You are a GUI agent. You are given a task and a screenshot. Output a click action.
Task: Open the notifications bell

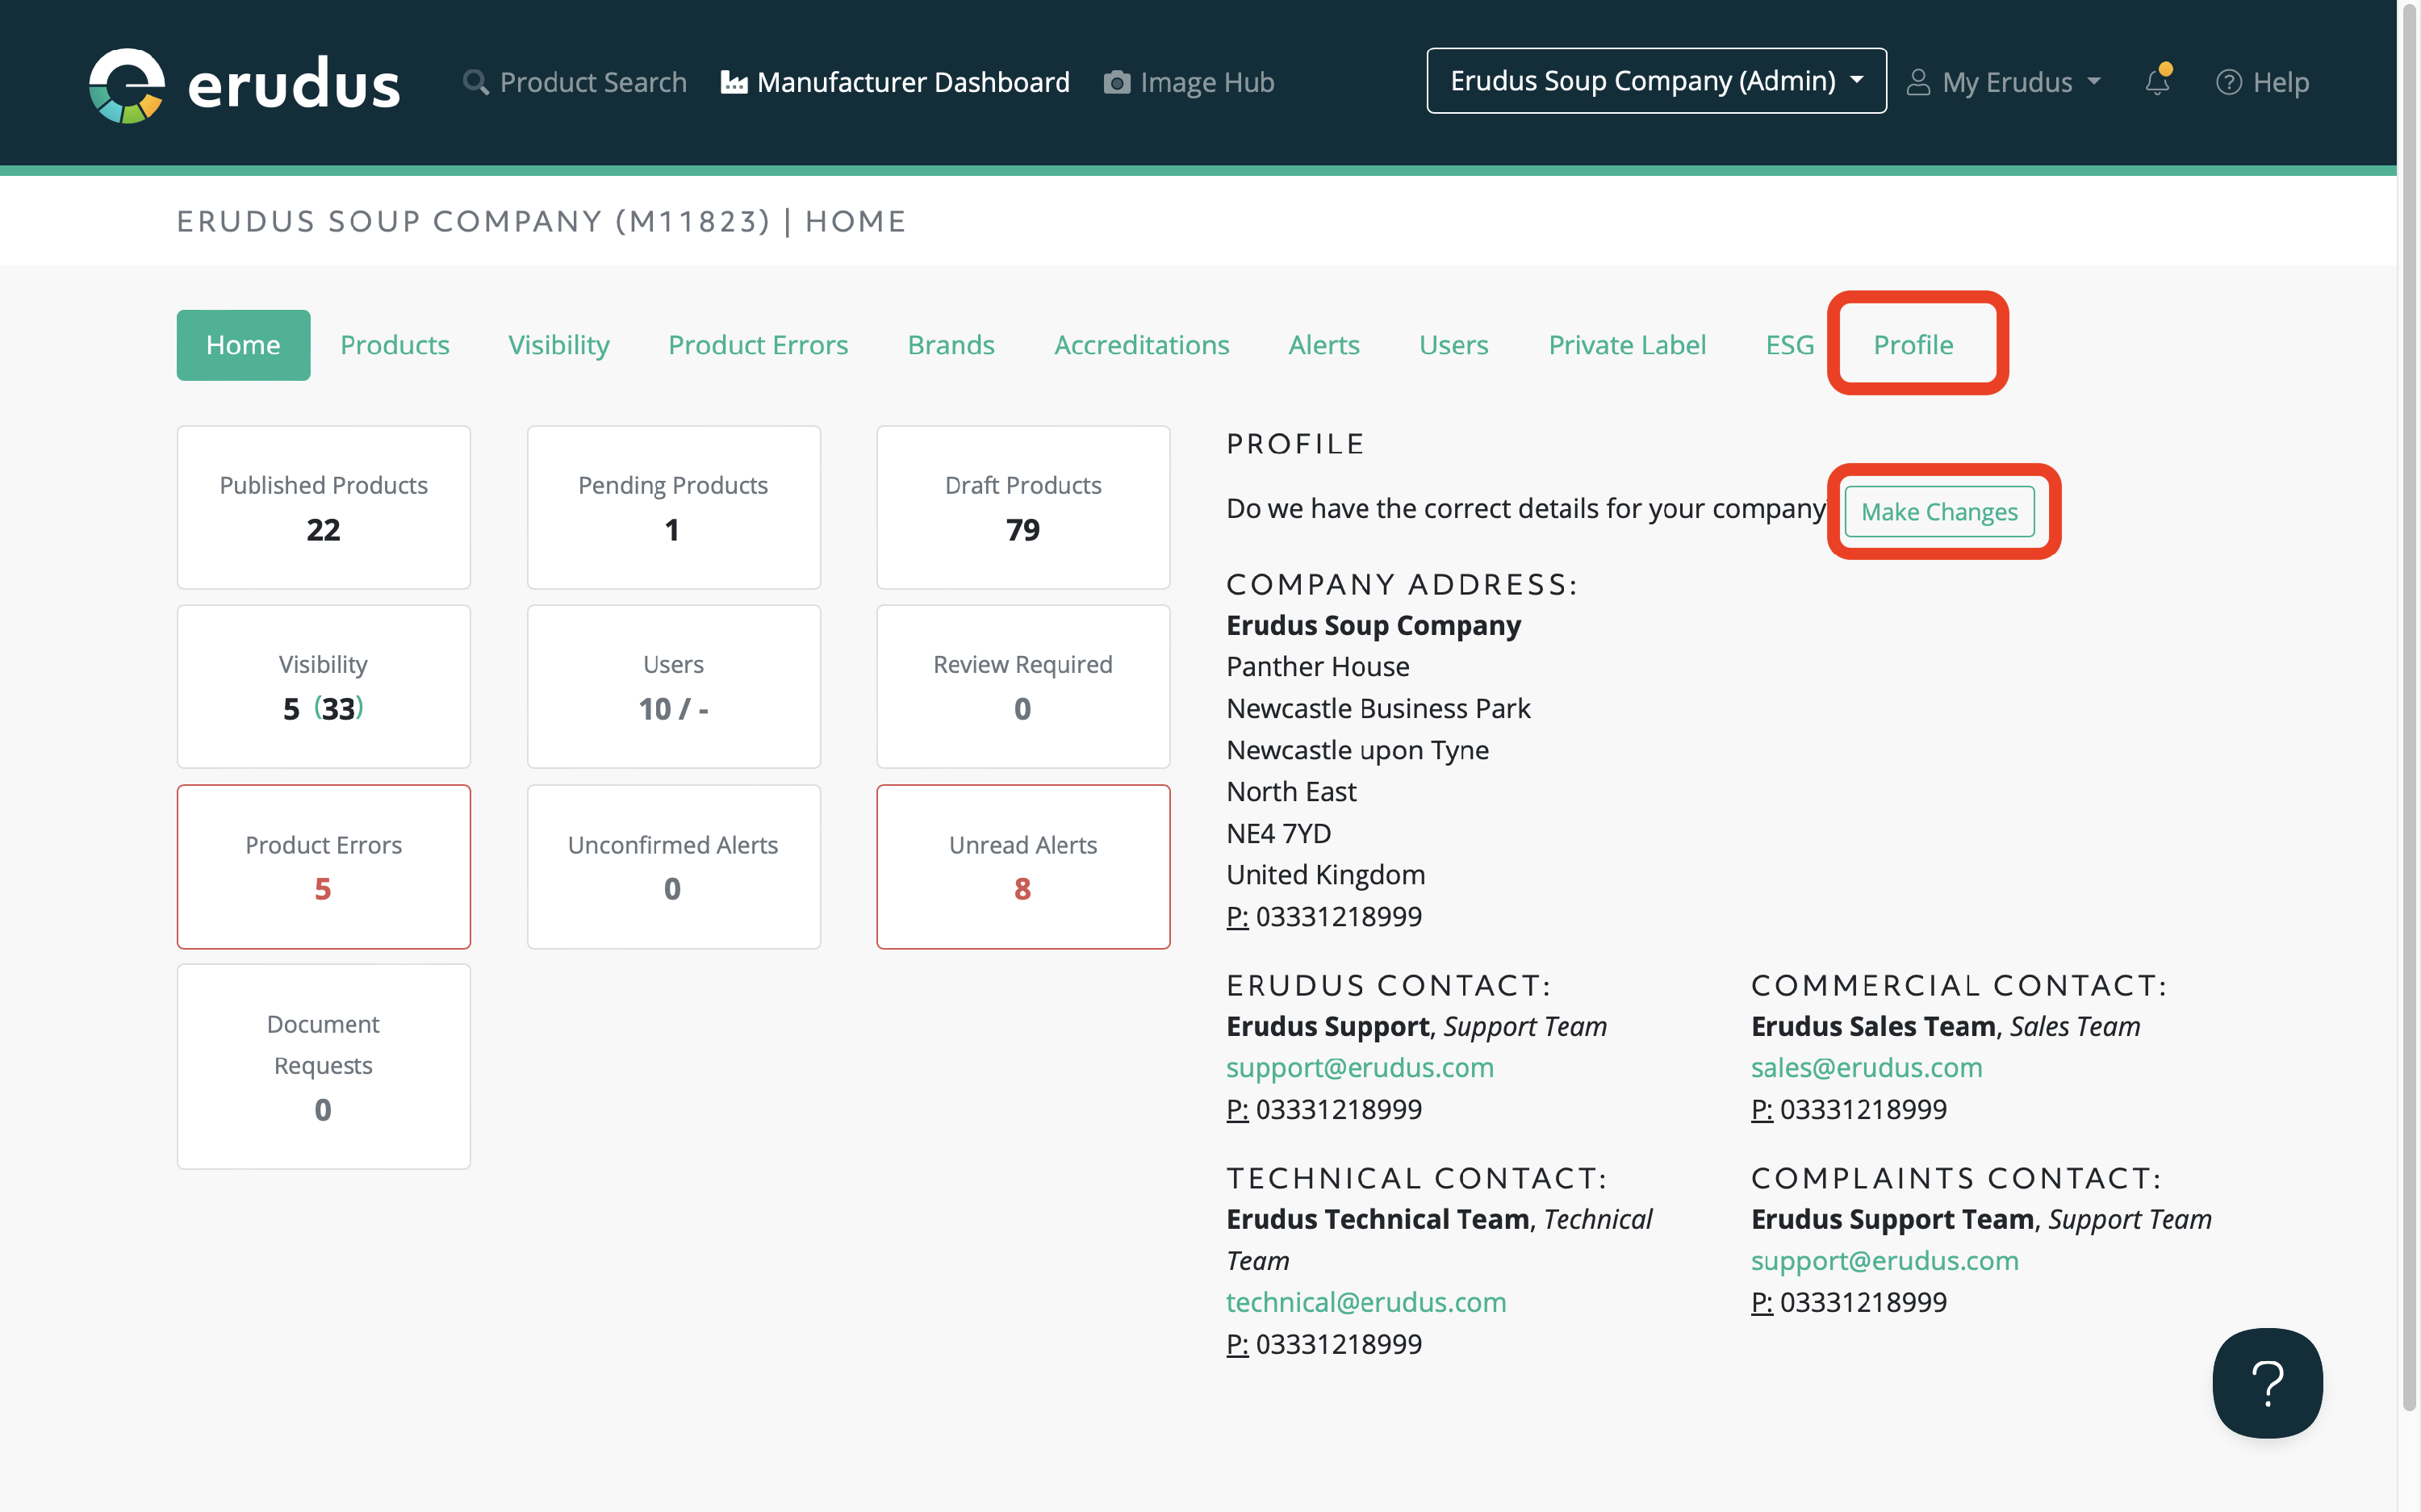pyautogui.click(x=2157, y=82)
